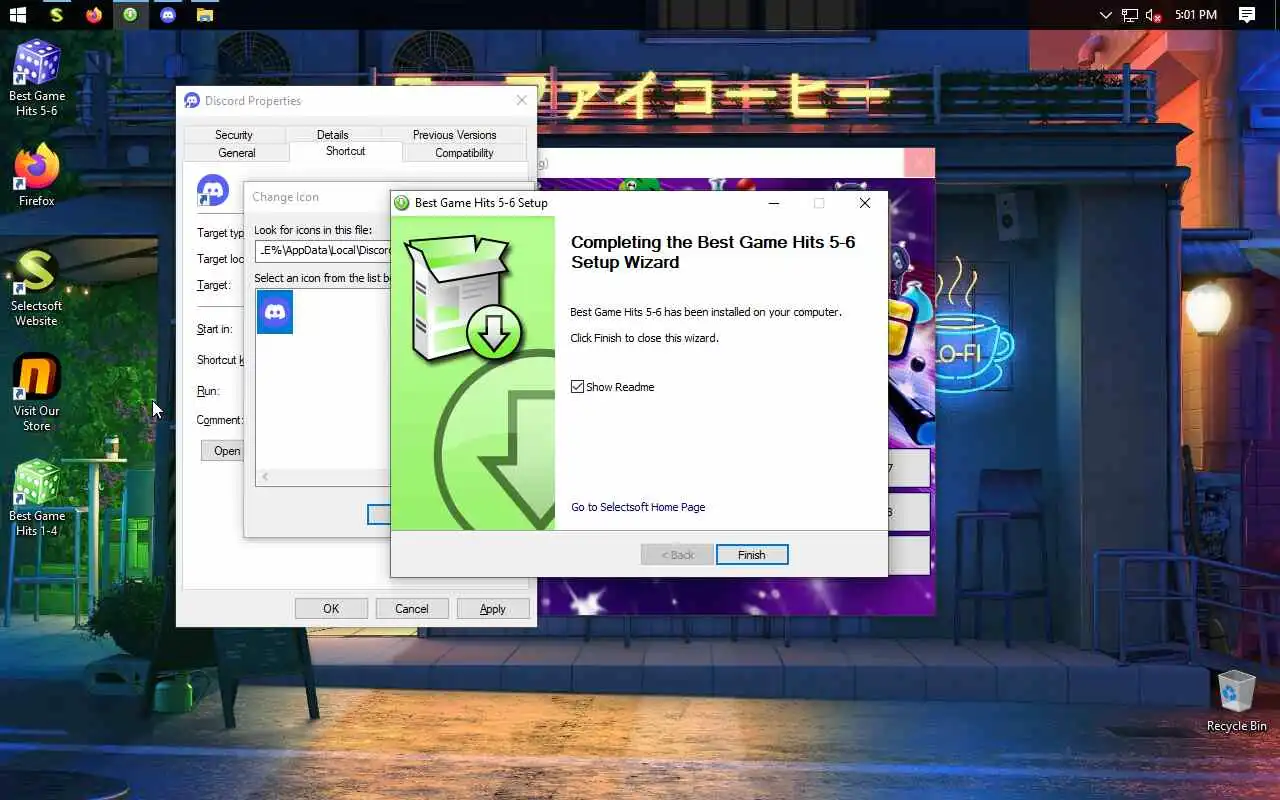1280x800 pixels.
Task: Select Best Game Hits 5-6 desktop icon
Action: 36,78
